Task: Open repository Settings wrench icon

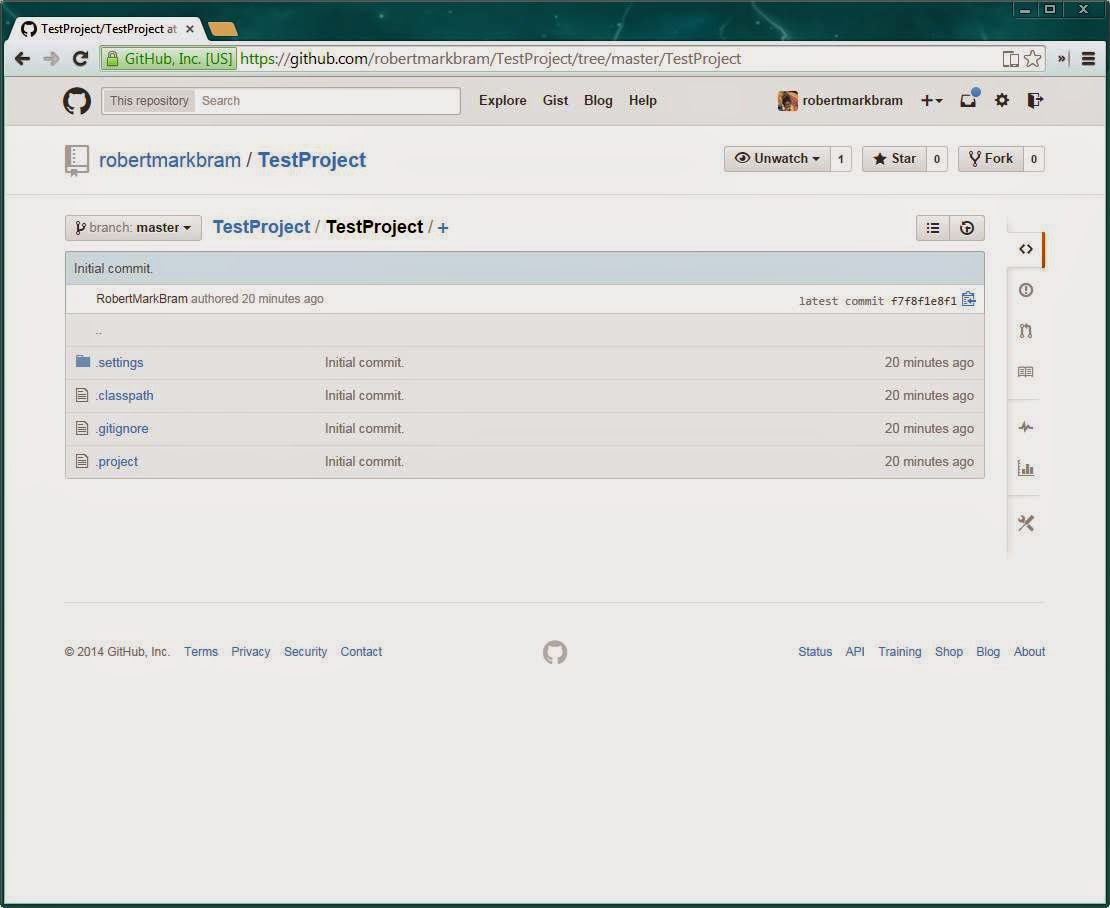Action: (x=1026, y=522)
